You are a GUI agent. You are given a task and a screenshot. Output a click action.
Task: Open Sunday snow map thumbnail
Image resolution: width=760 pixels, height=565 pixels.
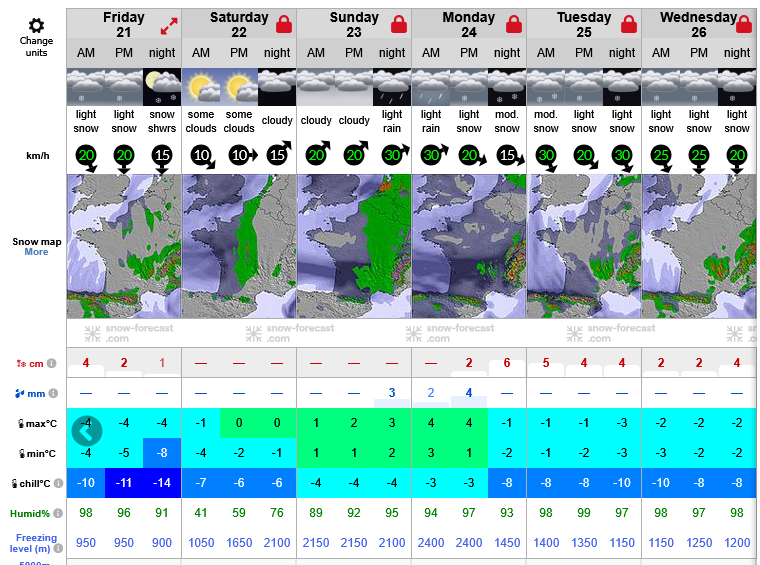coord(354,246)
